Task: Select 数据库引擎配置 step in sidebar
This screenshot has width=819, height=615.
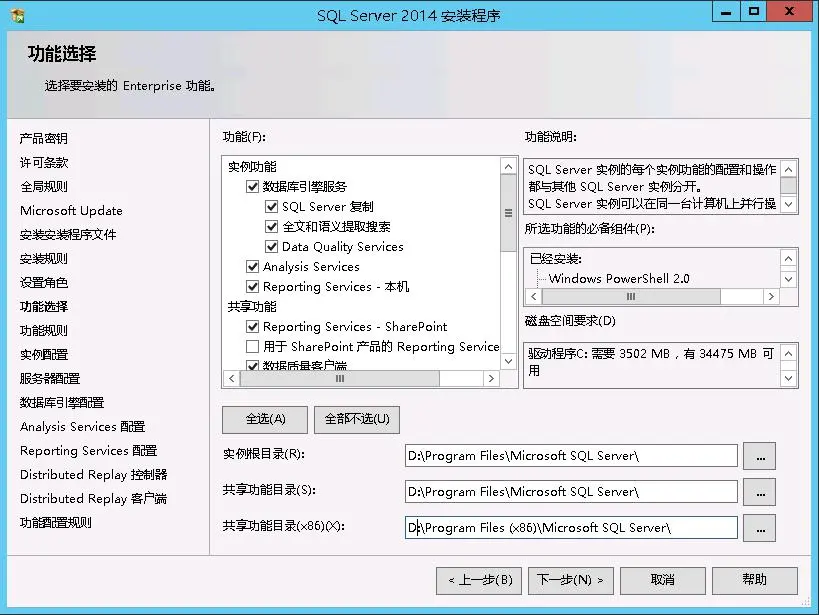Action: pos(62,403)
